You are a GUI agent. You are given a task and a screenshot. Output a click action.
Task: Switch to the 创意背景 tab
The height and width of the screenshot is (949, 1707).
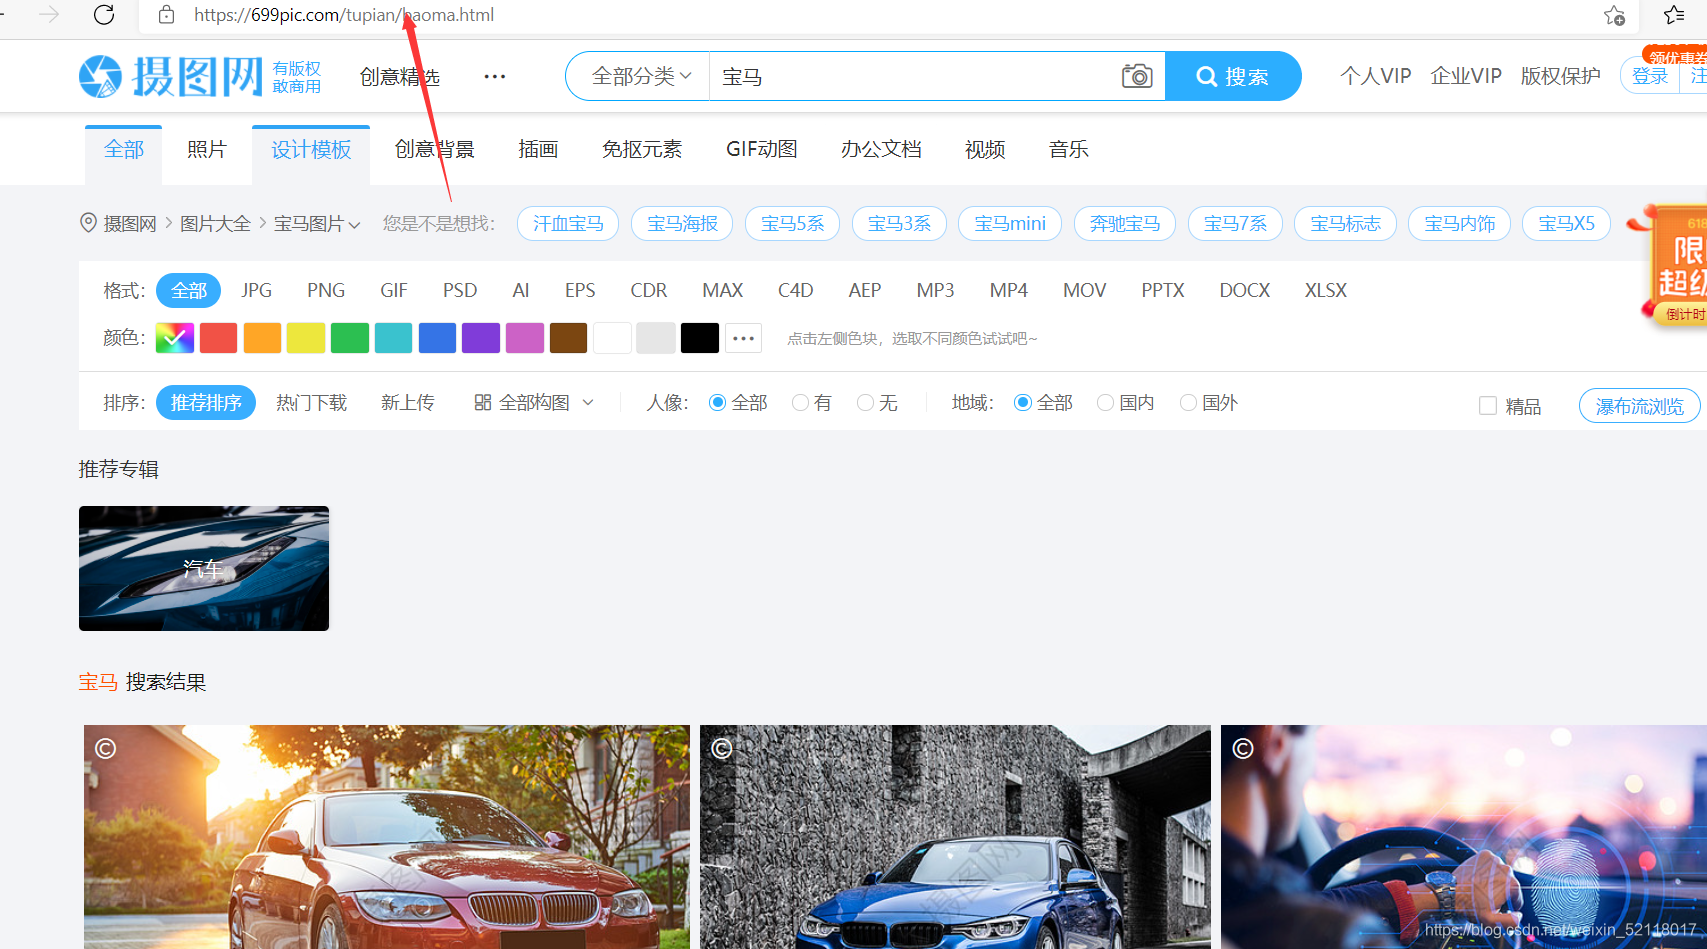pos(434,150)
